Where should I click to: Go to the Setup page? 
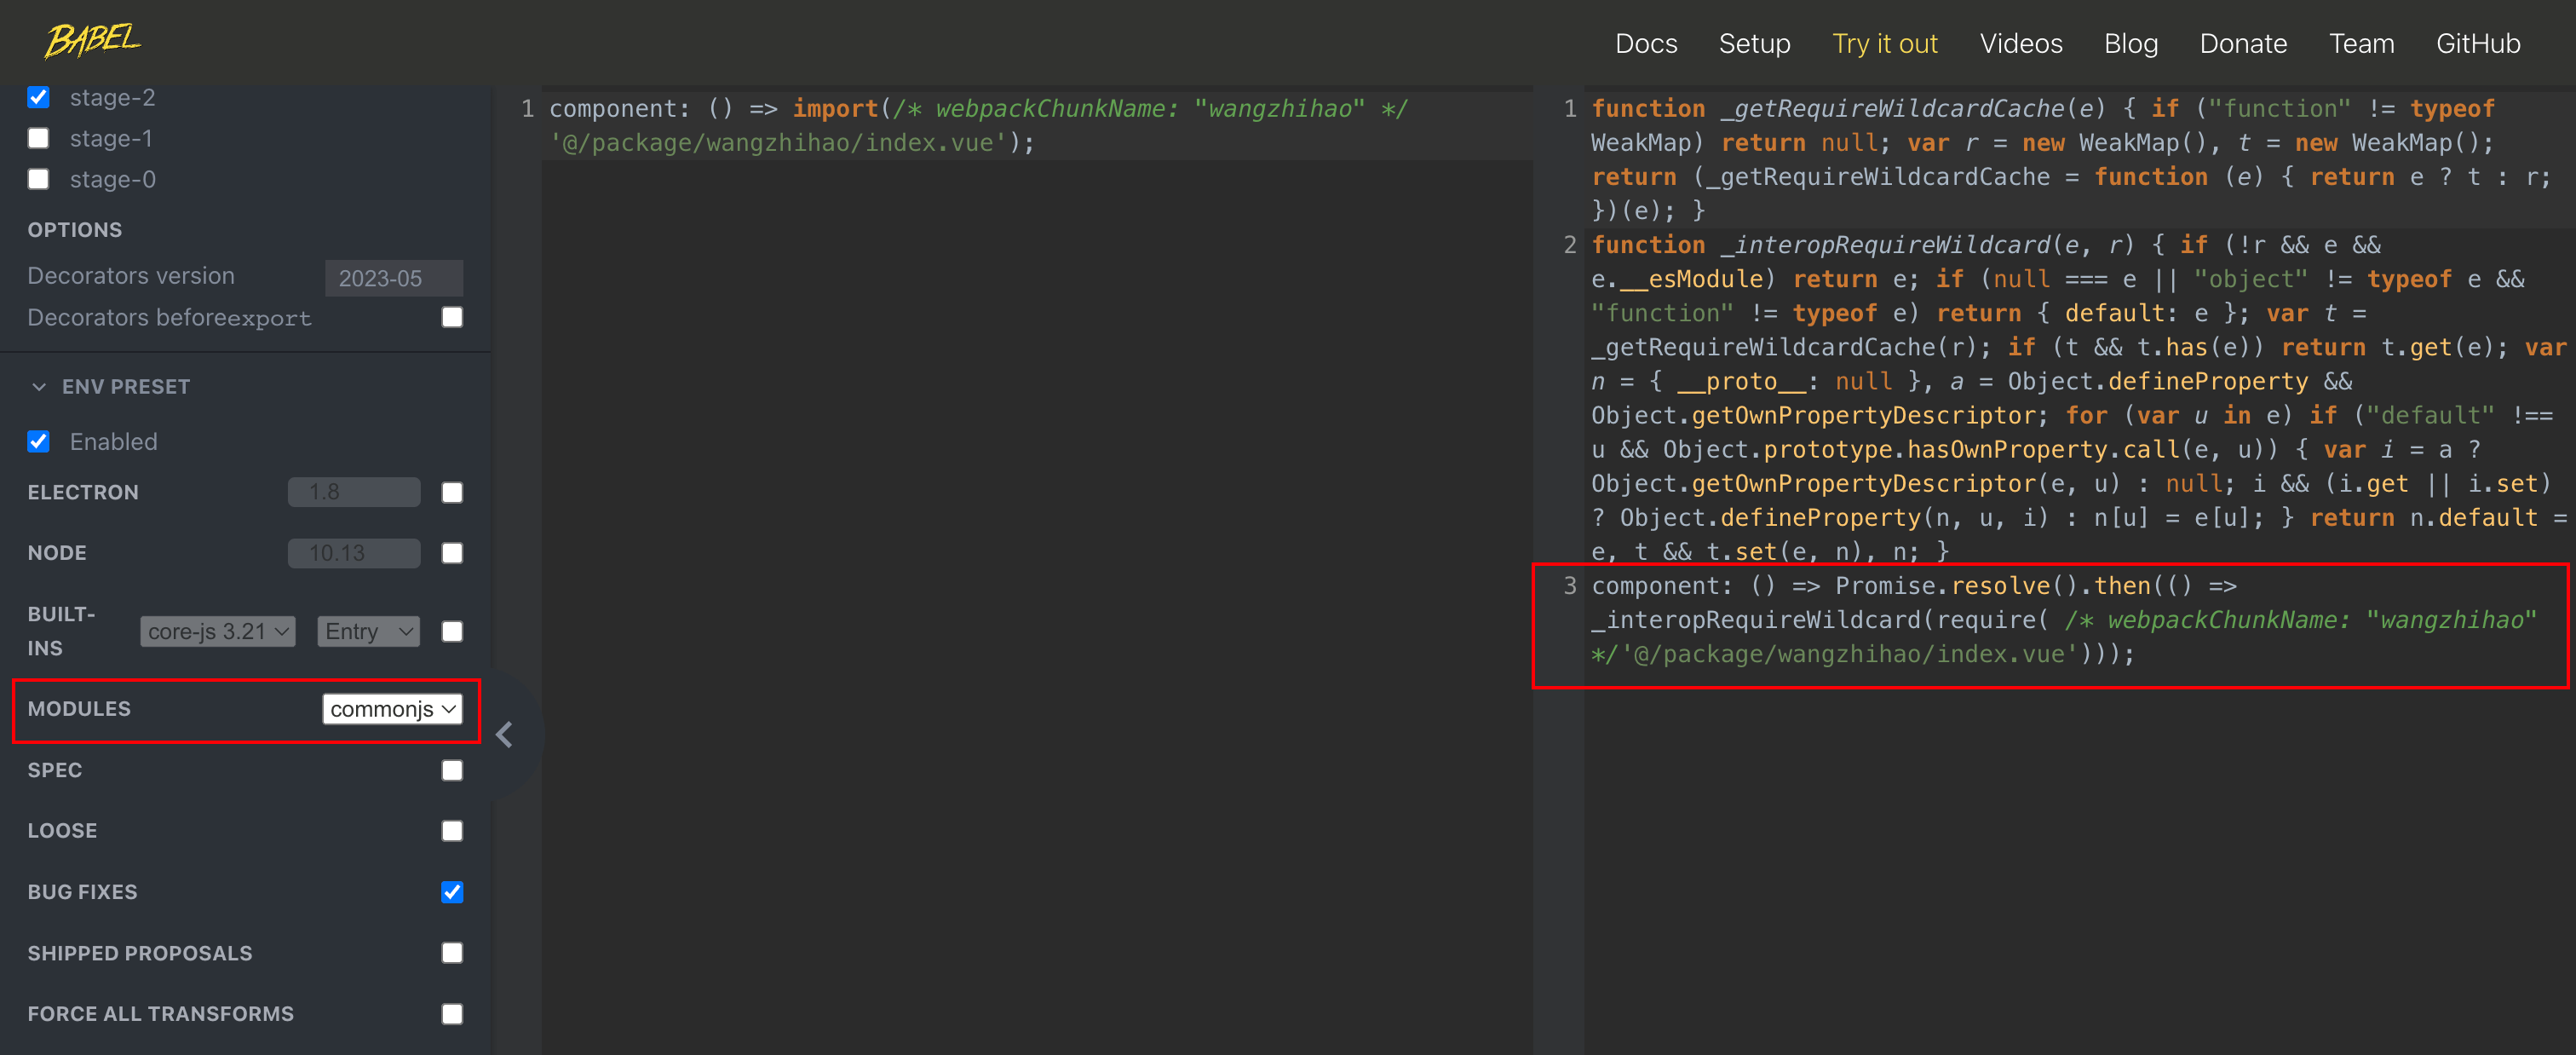(1753, 44)
